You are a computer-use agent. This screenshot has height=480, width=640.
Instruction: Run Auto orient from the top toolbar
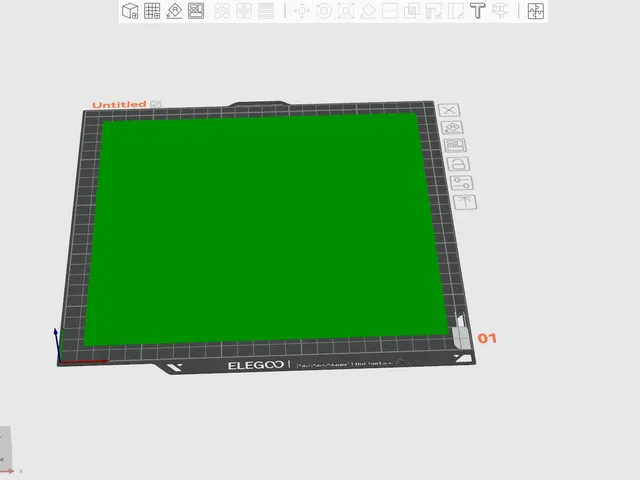tap(174, 11)
